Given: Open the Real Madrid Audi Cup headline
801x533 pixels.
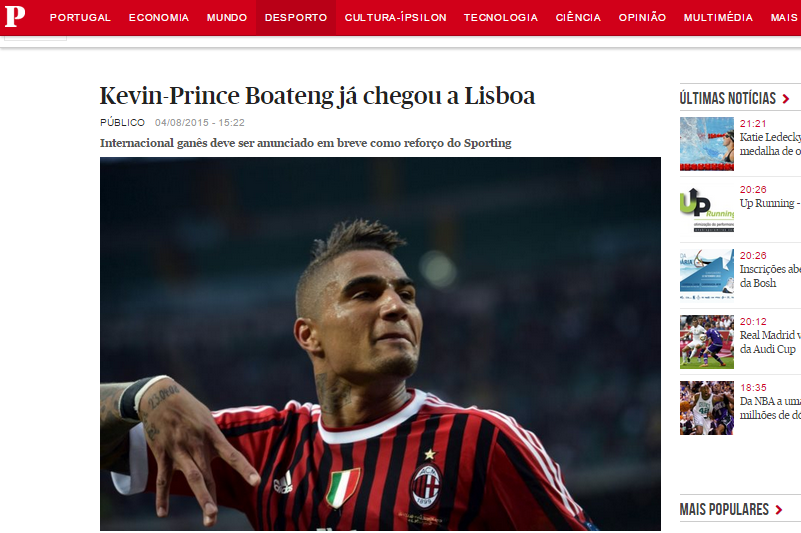Looking at the screenshot, I should (770, 342).
